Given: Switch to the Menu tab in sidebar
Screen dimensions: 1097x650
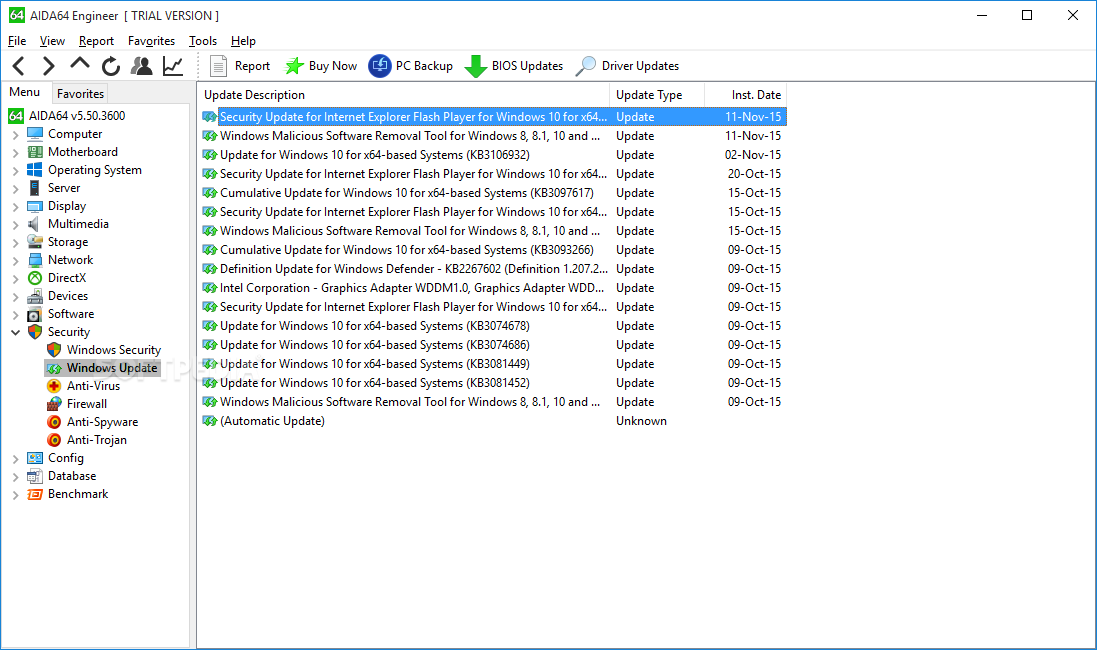Looking at the screenshot, I should 25,92.
